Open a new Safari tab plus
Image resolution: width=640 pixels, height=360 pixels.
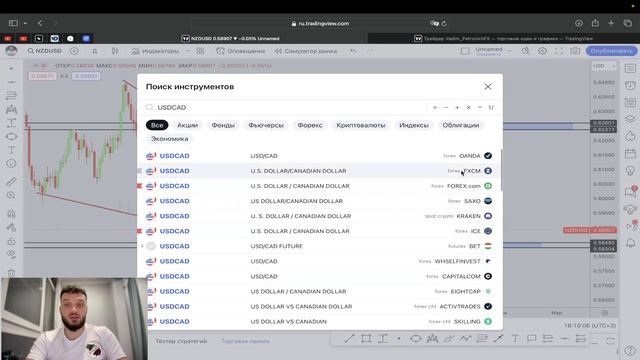[x=611, y=23]
